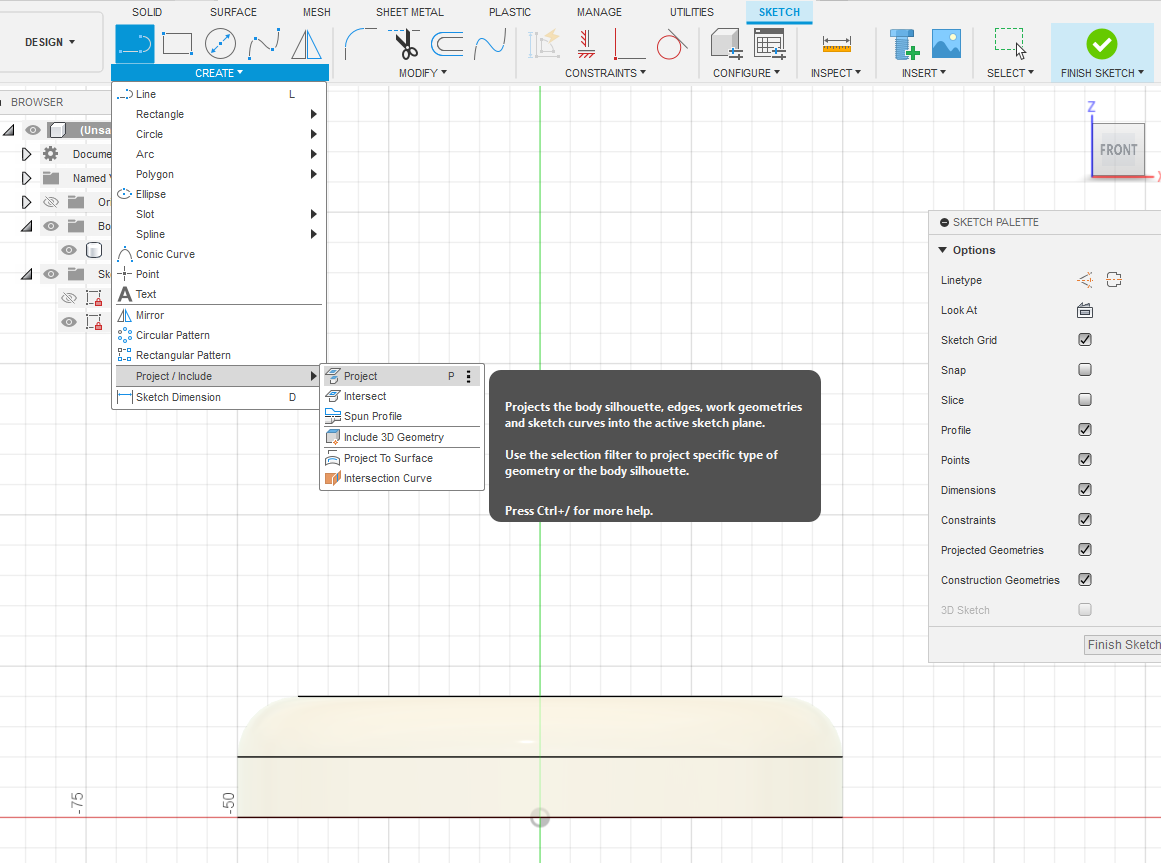Toggle visibility eye of the Bodies folder
The width and height of the screenshot is (1161, 863).
51,226
